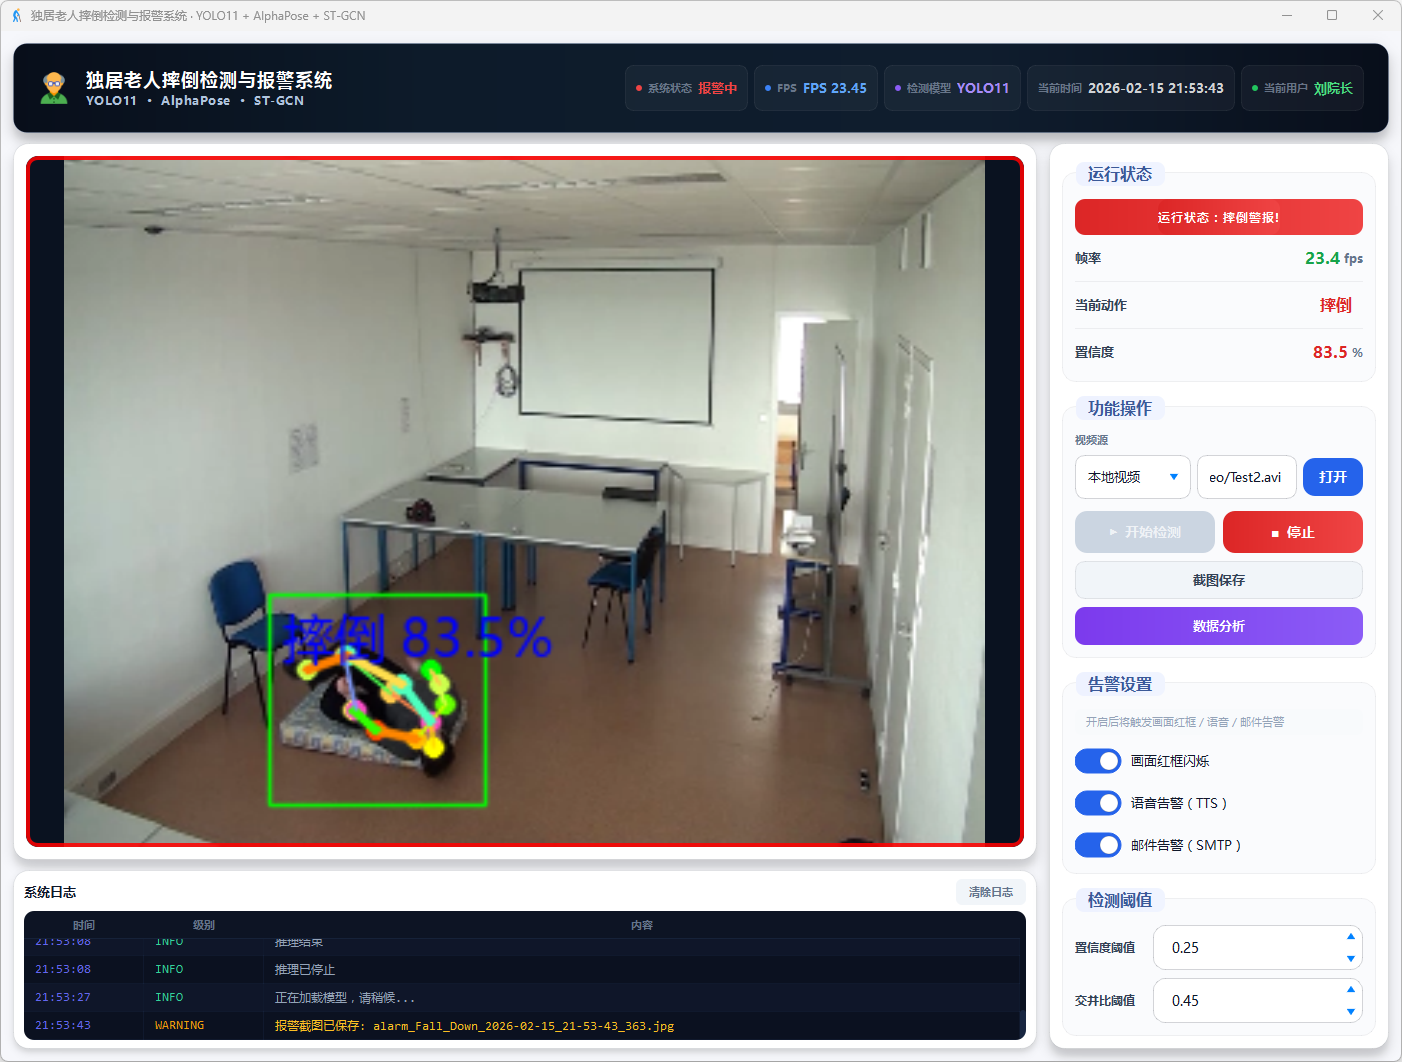Click the 系统状态 报警中 status indicator
The height and width of the screenshot is (1062, 1402).
coord(686,88)
